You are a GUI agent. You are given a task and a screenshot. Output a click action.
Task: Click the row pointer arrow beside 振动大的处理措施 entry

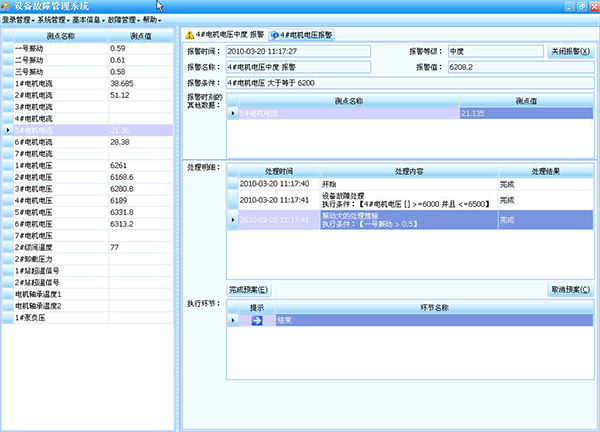233,220
